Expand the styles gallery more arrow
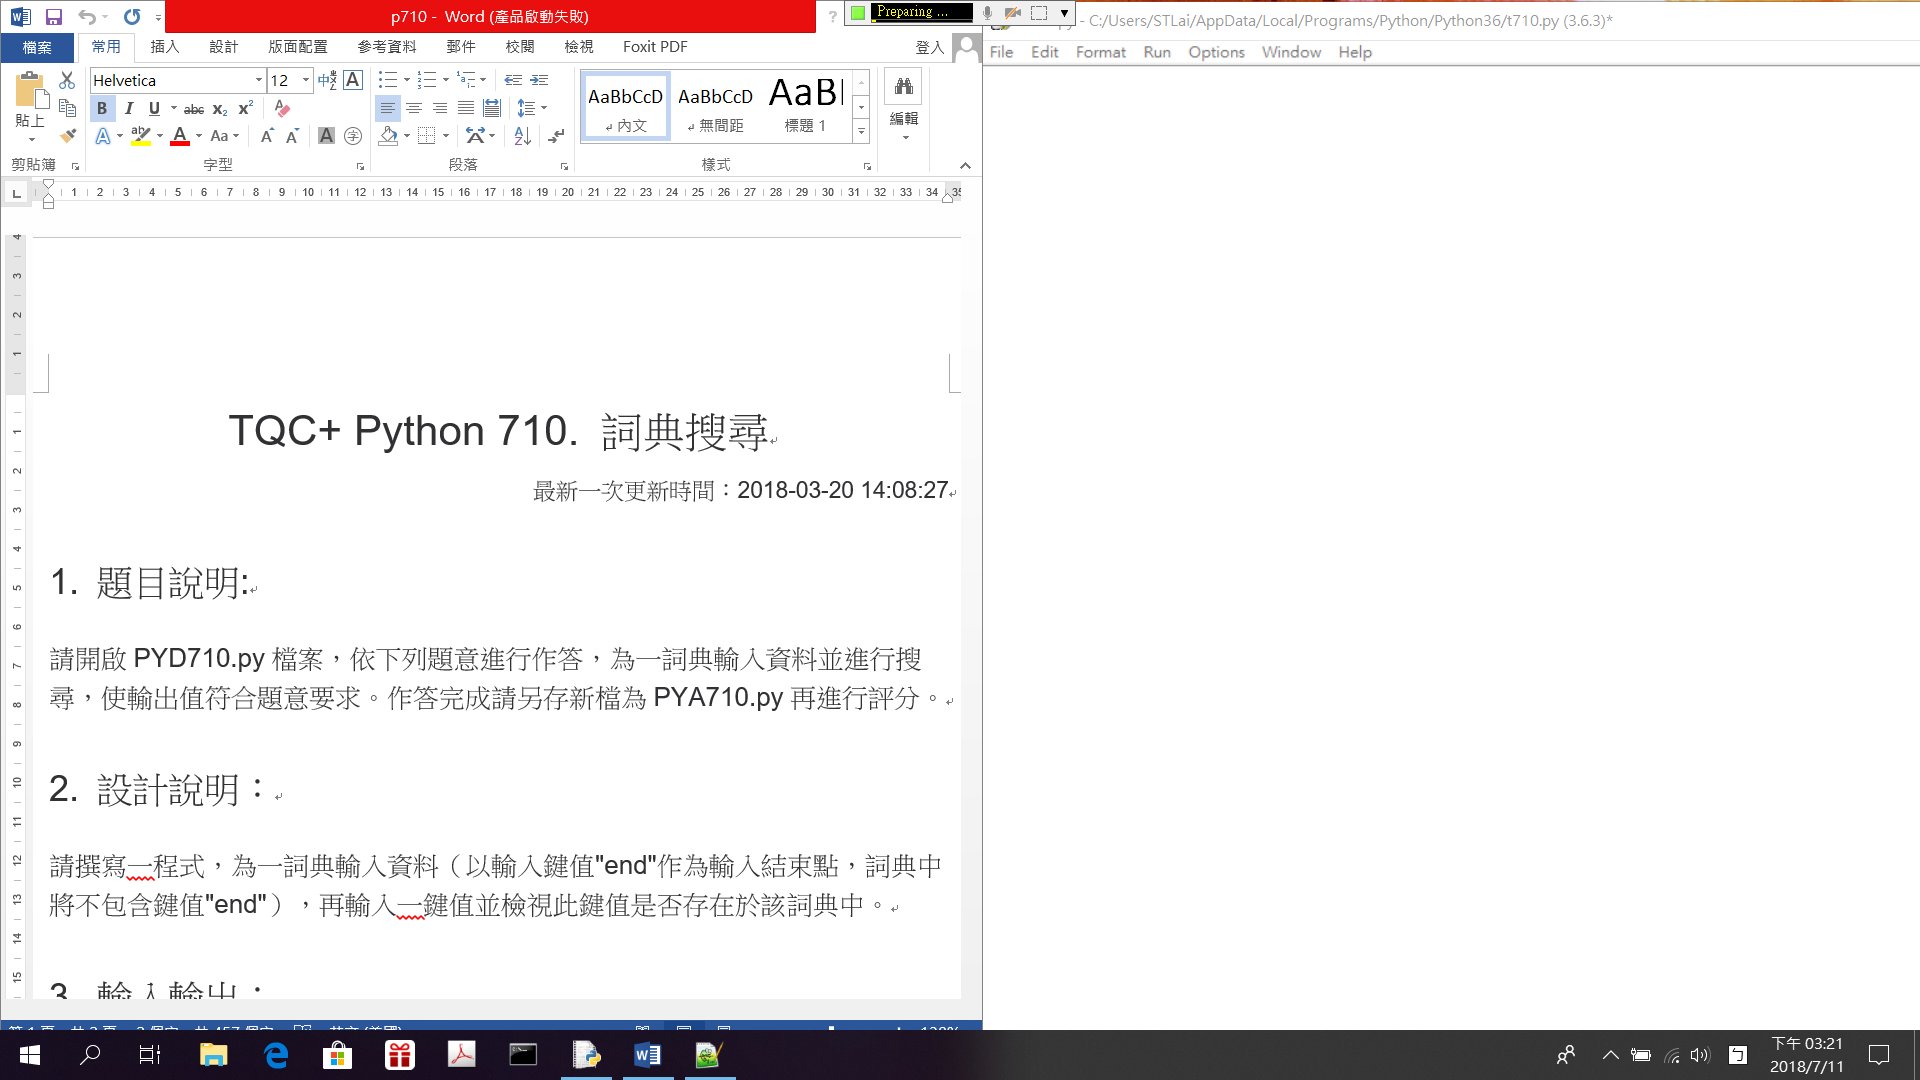This screenshot has height=1080, width=1920. pos(861,131)
